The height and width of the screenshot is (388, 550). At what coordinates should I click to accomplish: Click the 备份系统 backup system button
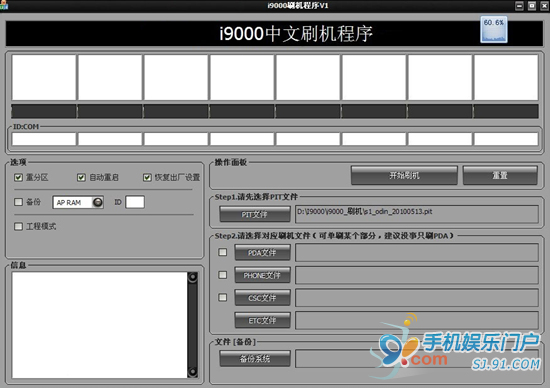(x=255, y=359)
